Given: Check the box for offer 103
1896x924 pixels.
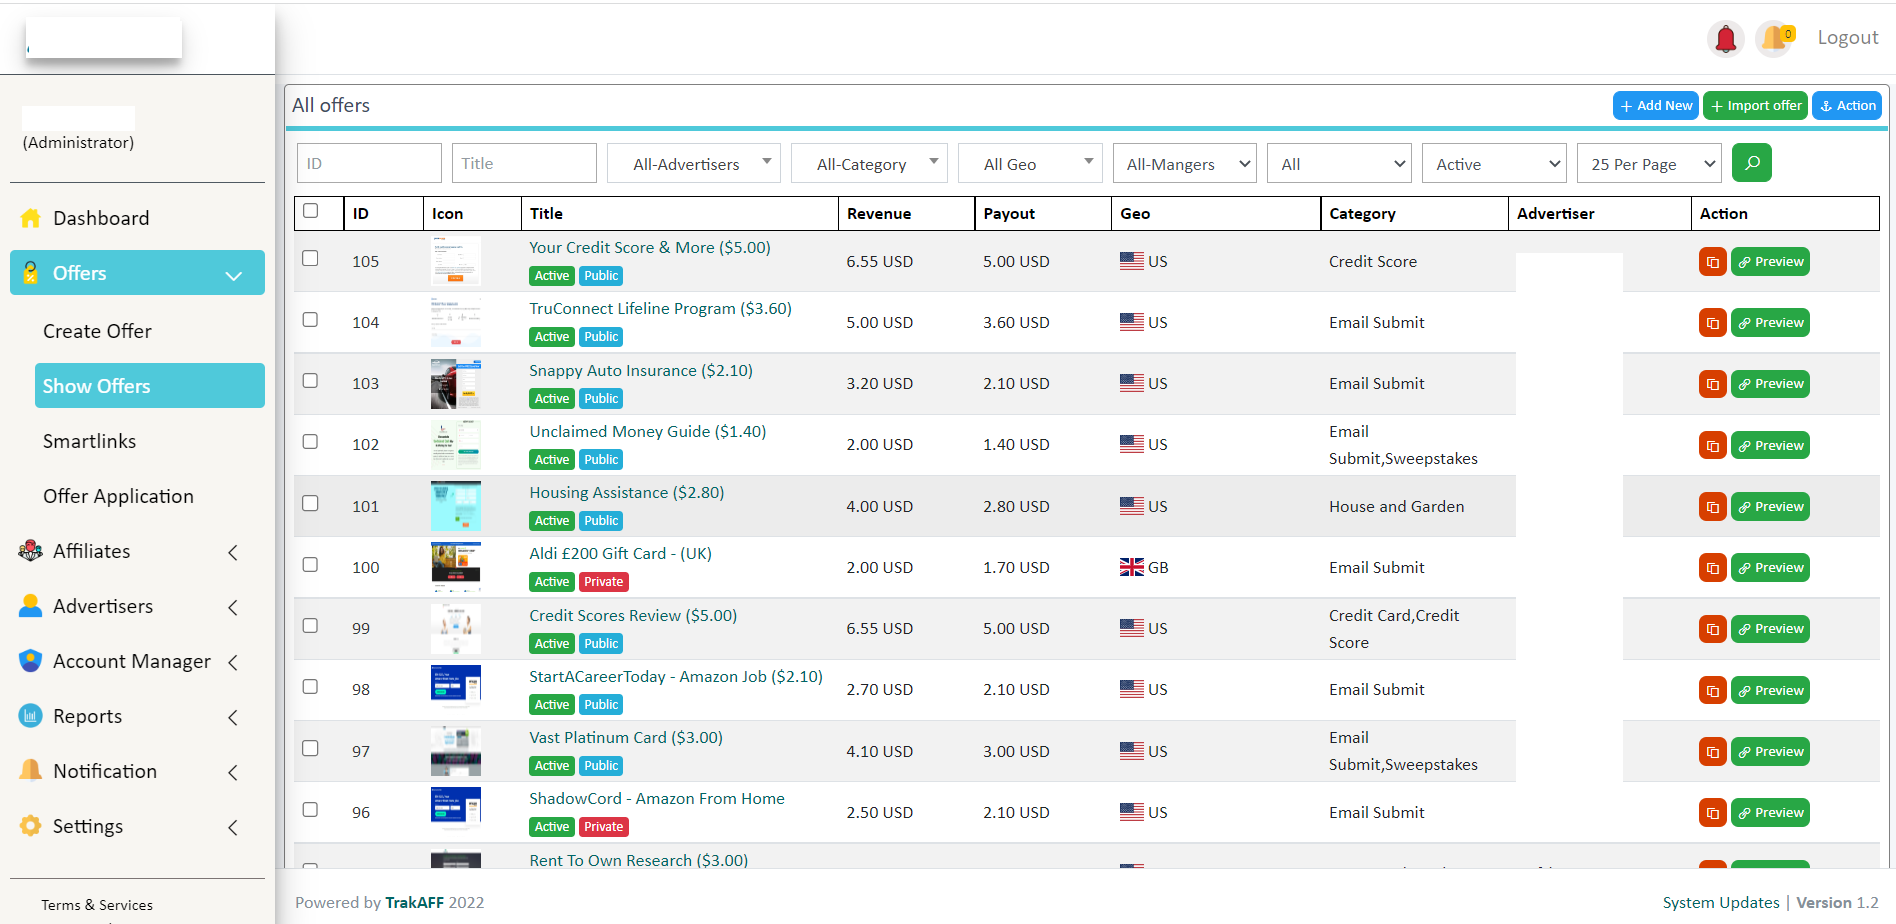Looking at the screenshot, I should [311, 381].
